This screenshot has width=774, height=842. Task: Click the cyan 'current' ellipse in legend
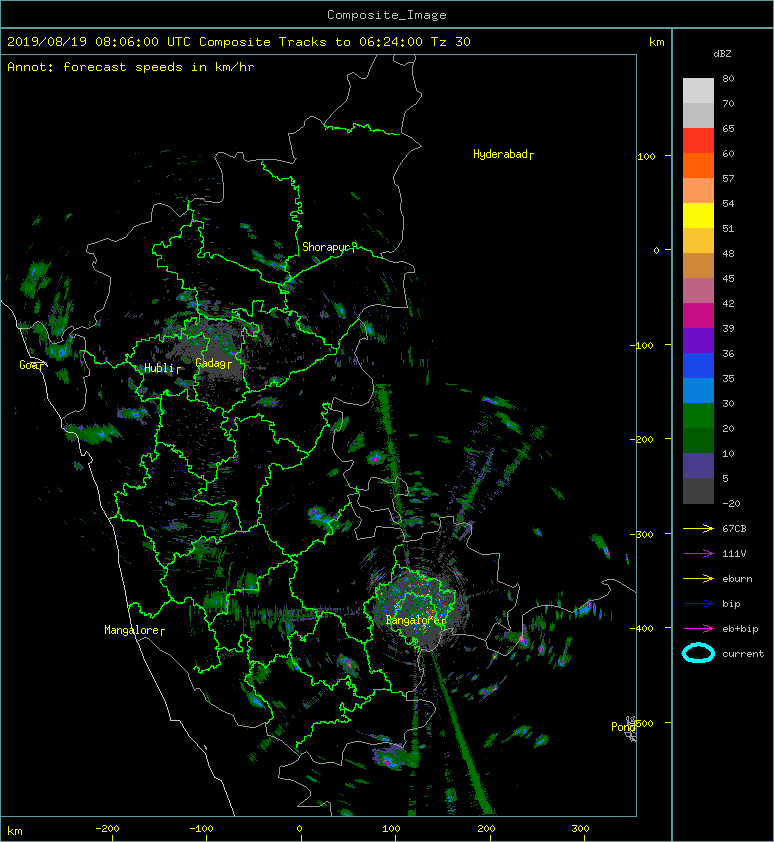pos(698,653)
